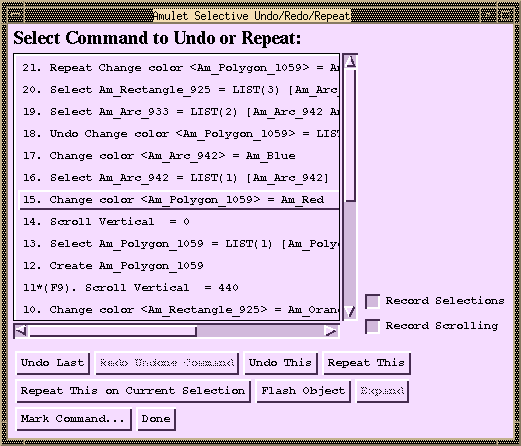Click the horizontal scrollbar right arrow
The width and height of the screenshot is (521, 446).
330,331
